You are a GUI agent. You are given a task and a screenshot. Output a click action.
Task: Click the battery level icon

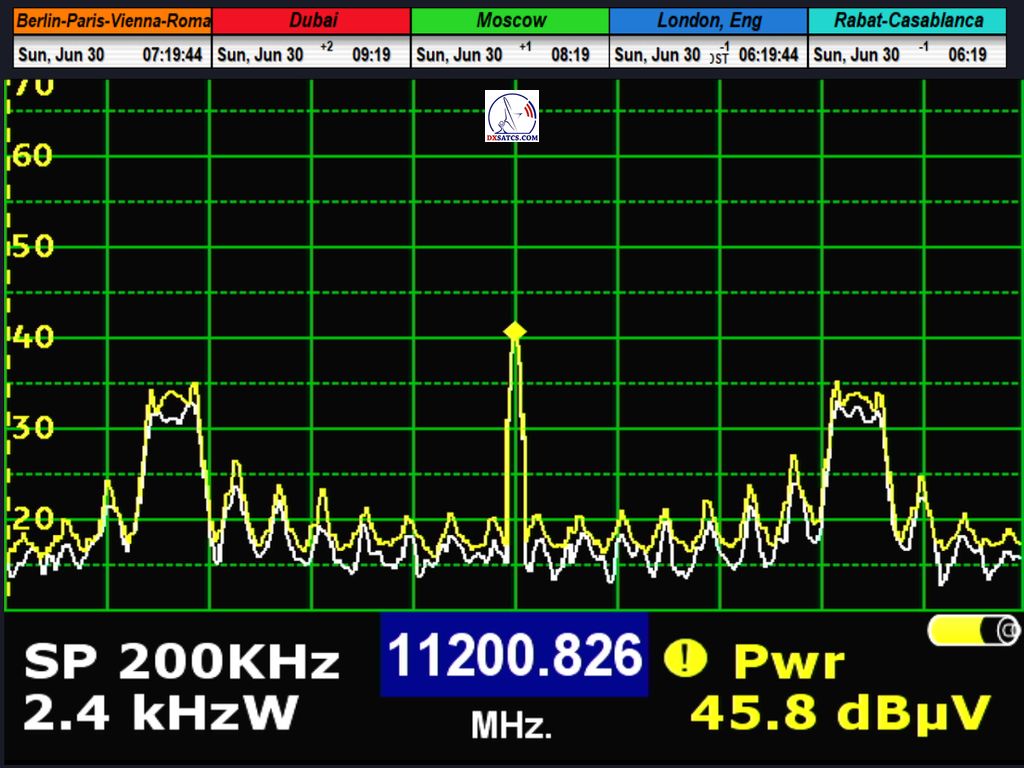[x=973, y=630]
